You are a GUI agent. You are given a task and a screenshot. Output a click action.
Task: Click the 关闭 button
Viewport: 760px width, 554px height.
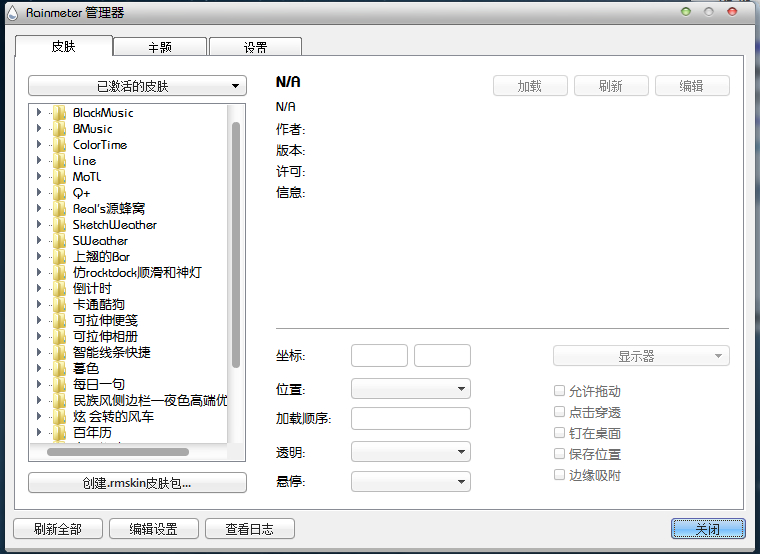coord(708,528)
